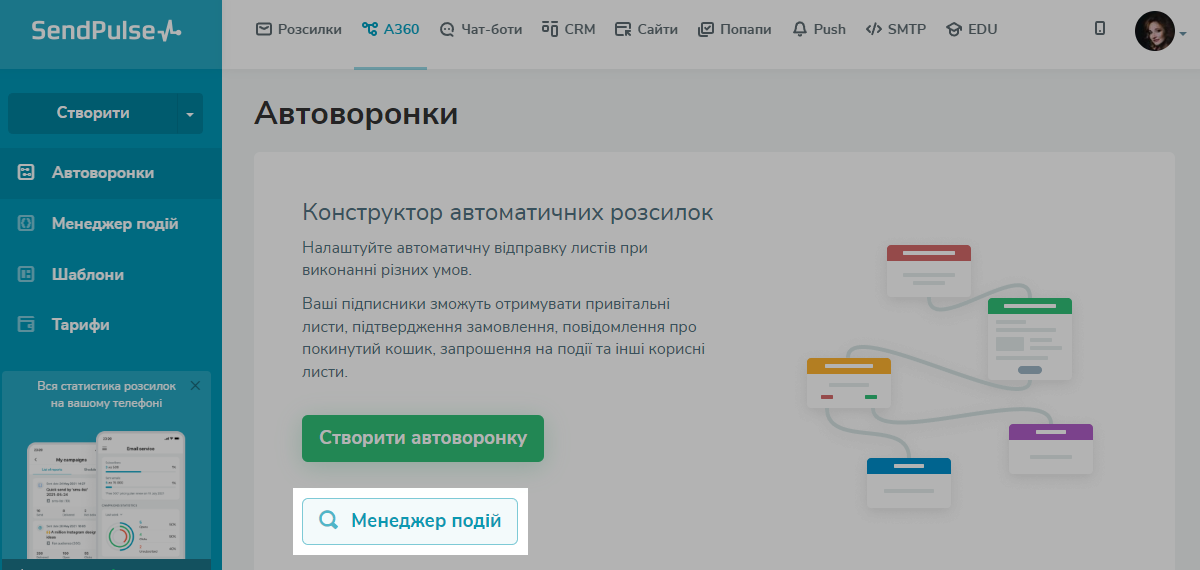Open the SMTP tab
This screenshot has width=1200, height=570.
coord(895,29)
